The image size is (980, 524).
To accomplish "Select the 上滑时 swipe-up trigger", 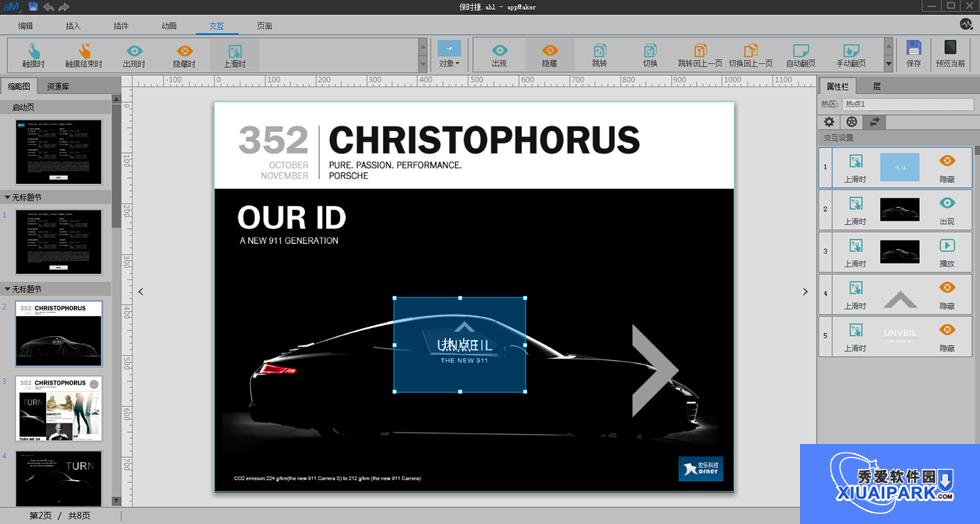I will pyautogui.click(x=234, y=55).
